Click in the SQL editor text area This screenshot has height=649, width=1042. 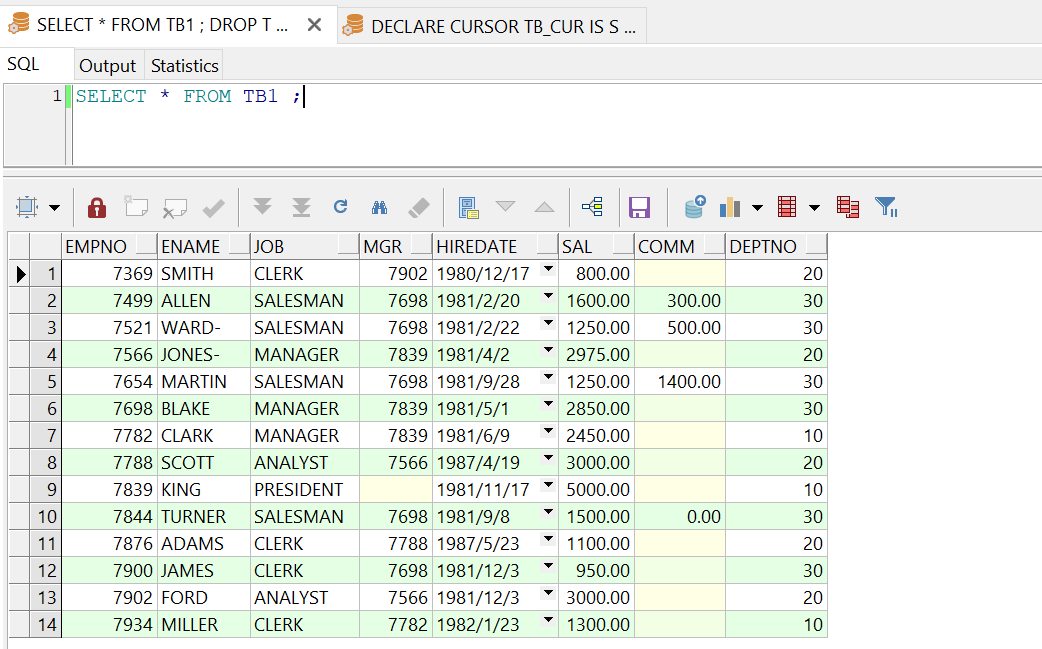tap(557, 125)
